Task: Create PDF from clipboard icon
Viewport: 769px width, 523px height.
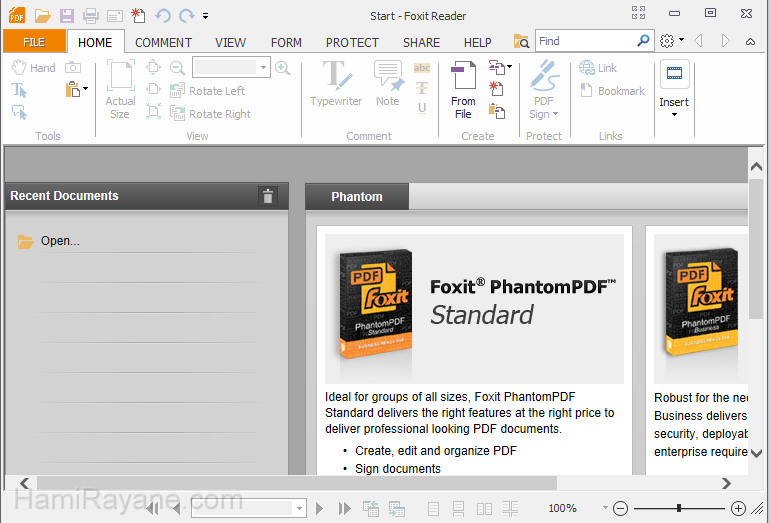Action: point(496,111)
